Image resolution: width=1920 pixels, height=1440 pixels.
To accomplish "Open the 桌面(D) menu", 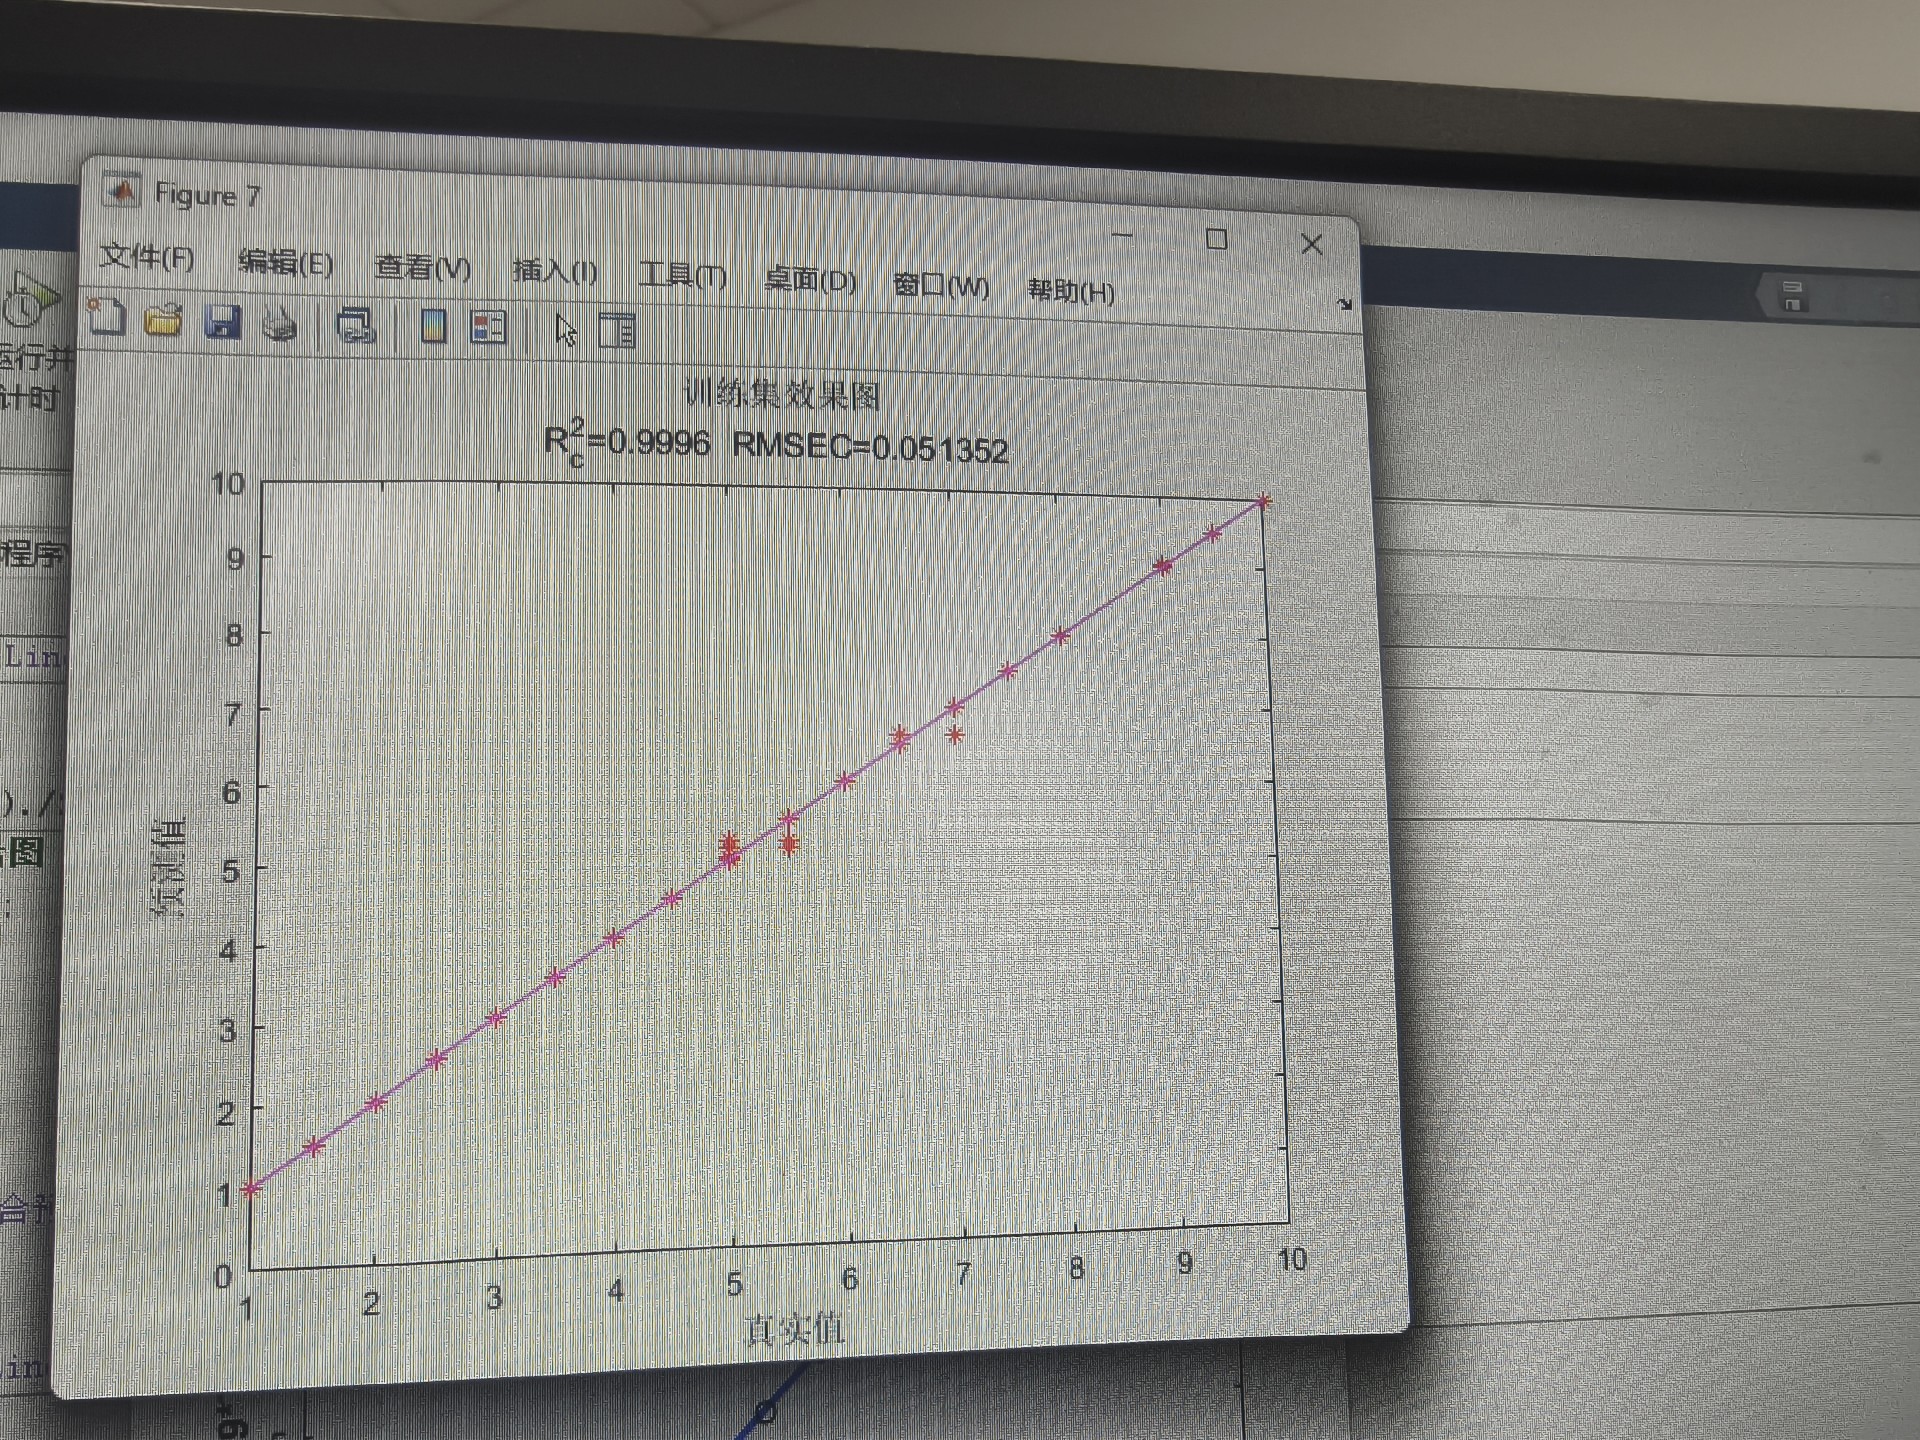I will pyautogui.click(x=810, y=281).
